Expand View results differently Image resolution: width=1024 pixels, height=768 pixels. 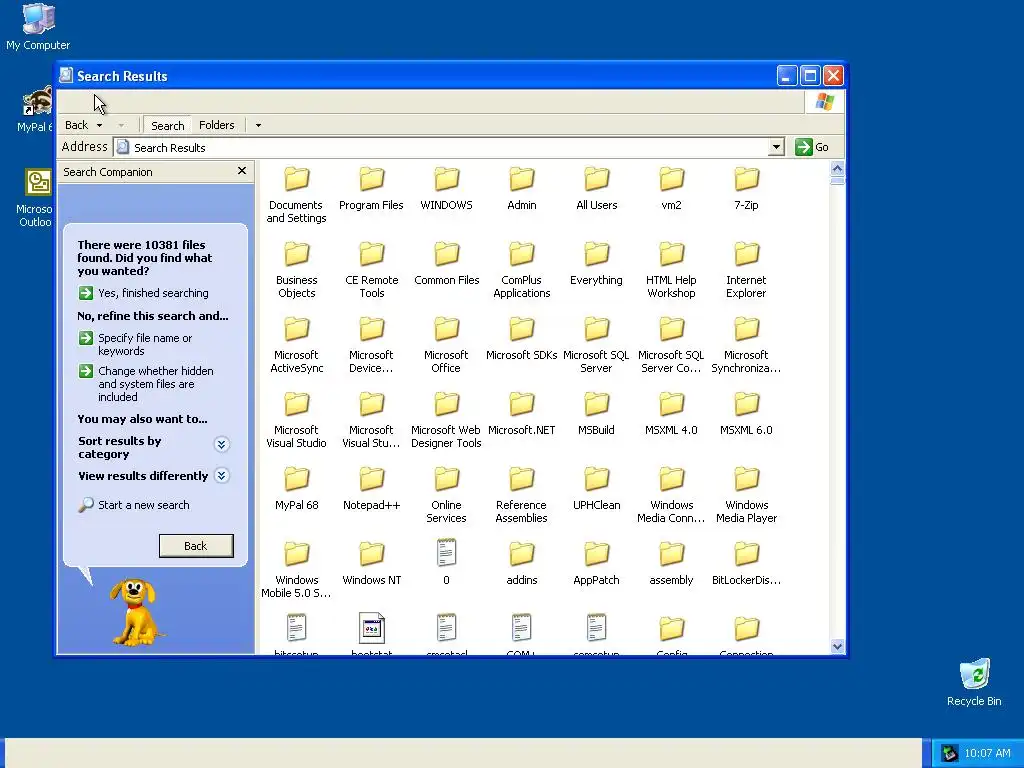(x=221, y=475)
